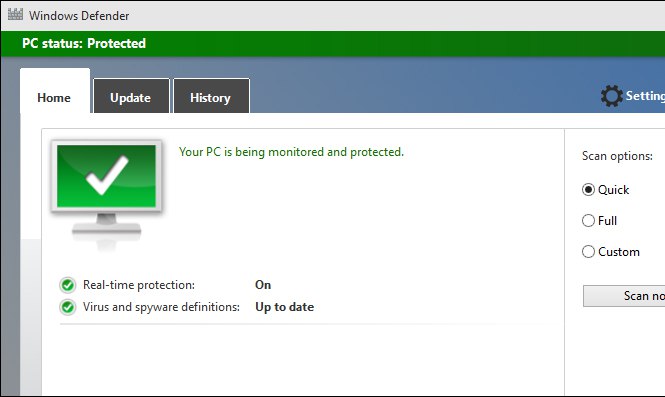Start scanning with the Scan now button
Image resolution: width=665 pixels, height=397 pixels.
tap(624, 296)
